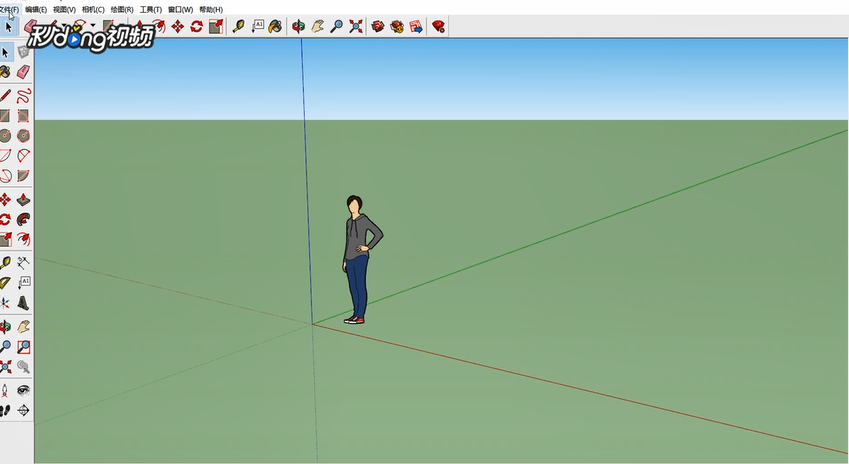Screen dimensions: 849x464
Task: Activate the Rotate tool in the top toolbar
Action: [197, 27]
